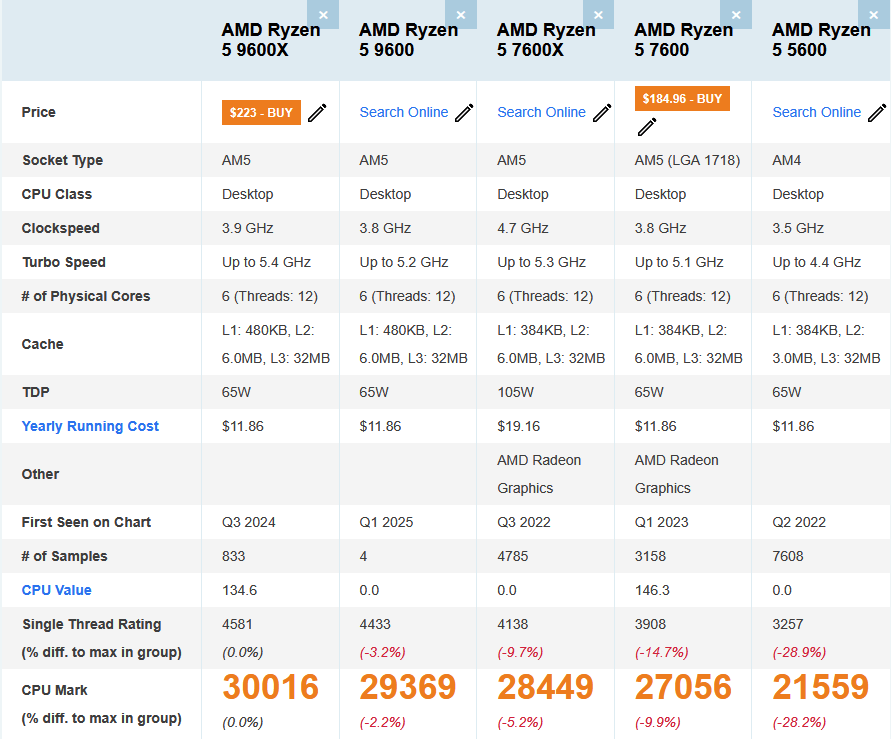The image size is (891, 739).
Task: Open the CPU Value explanation
Action: 56,590
